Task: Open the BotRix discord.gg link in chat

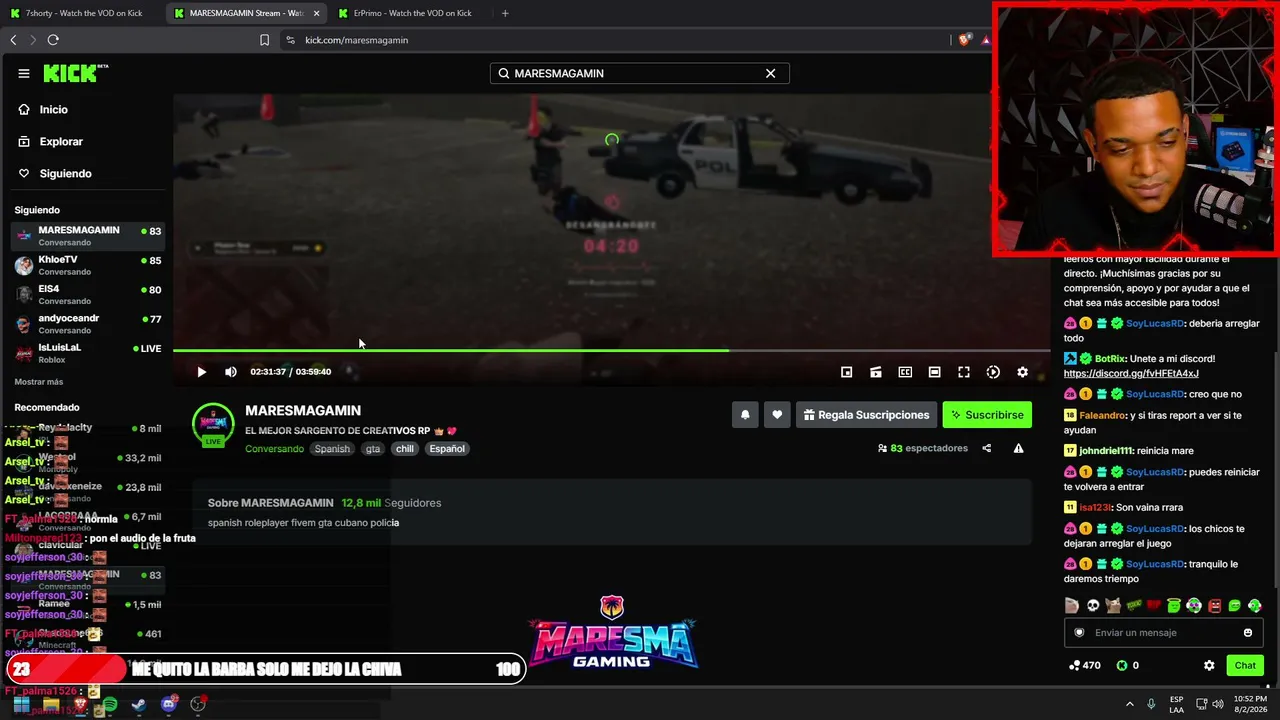Action: 1131,374
